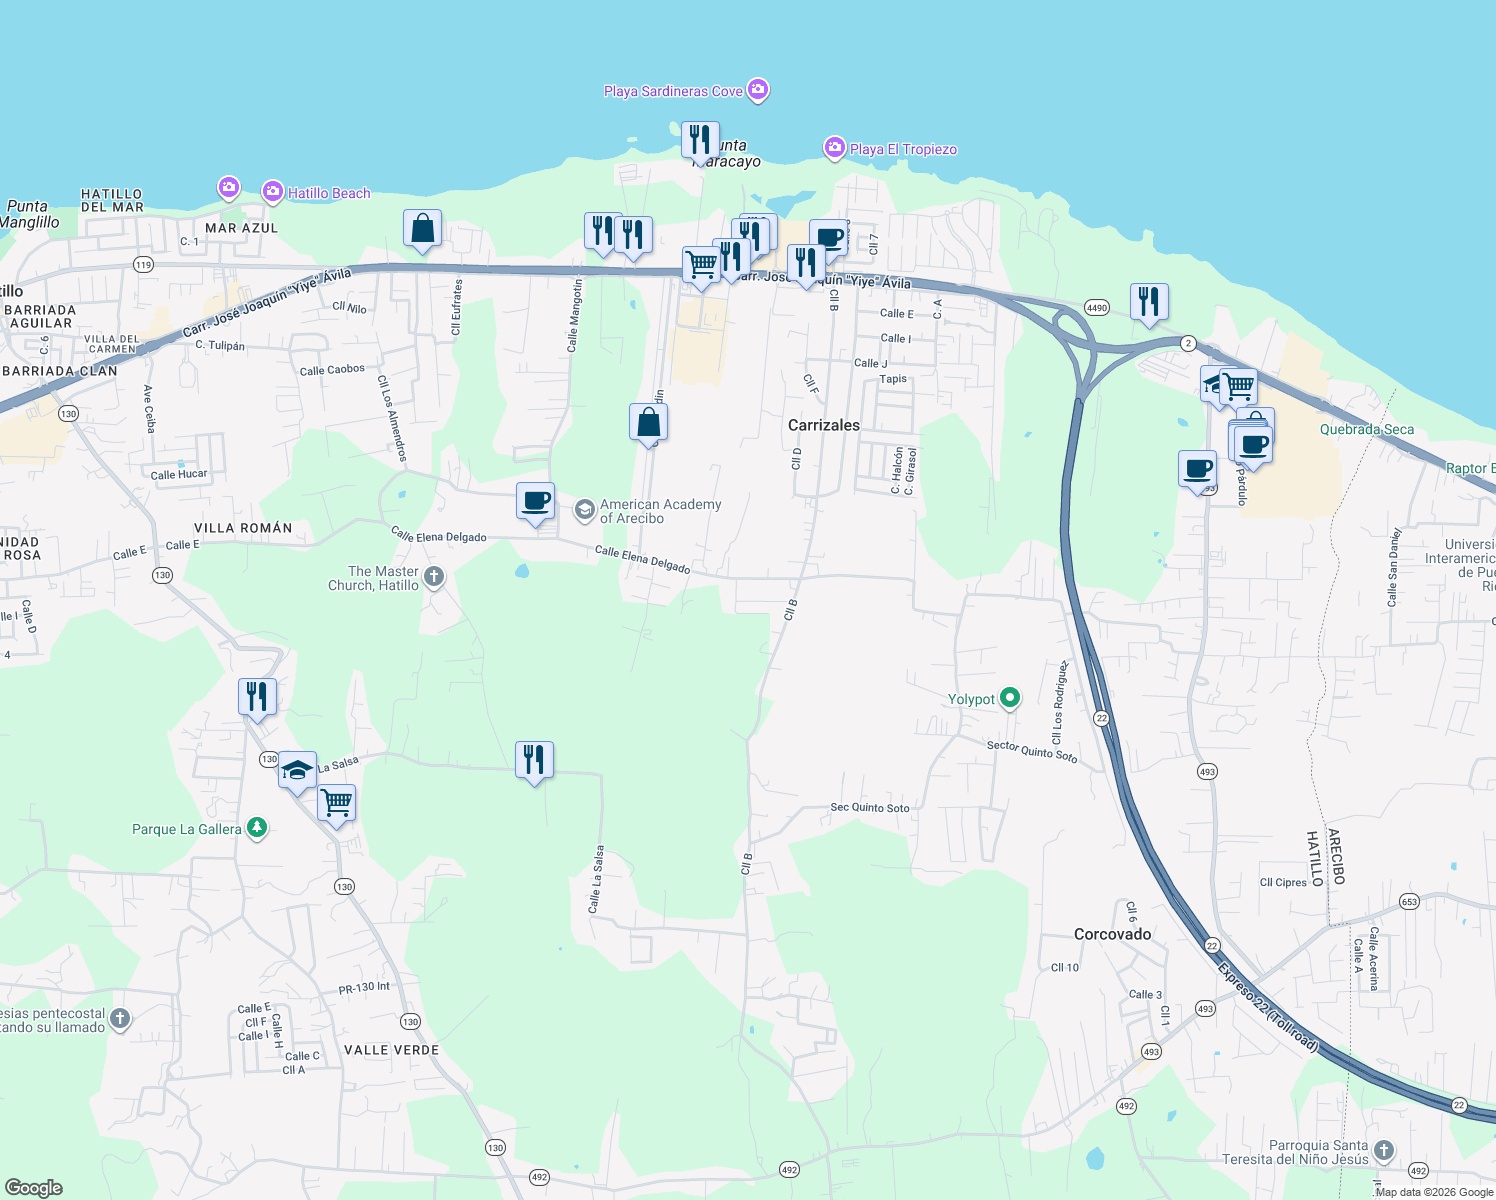Open the Hatillo Beach label link

point(330,193)
